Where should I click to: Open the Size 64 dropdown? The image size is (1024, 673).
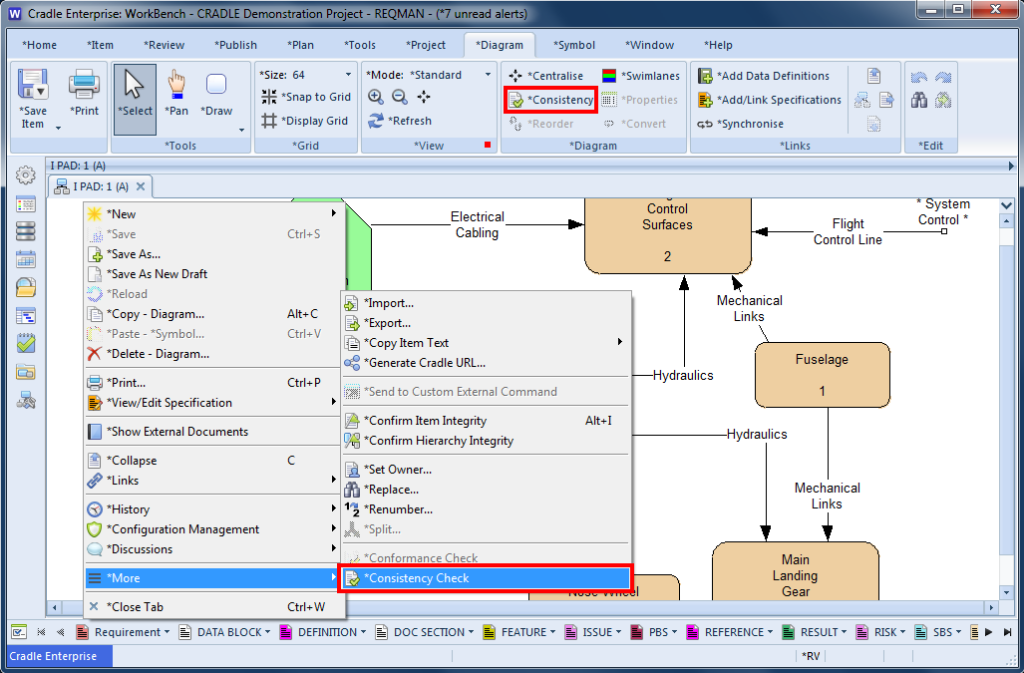348,75
